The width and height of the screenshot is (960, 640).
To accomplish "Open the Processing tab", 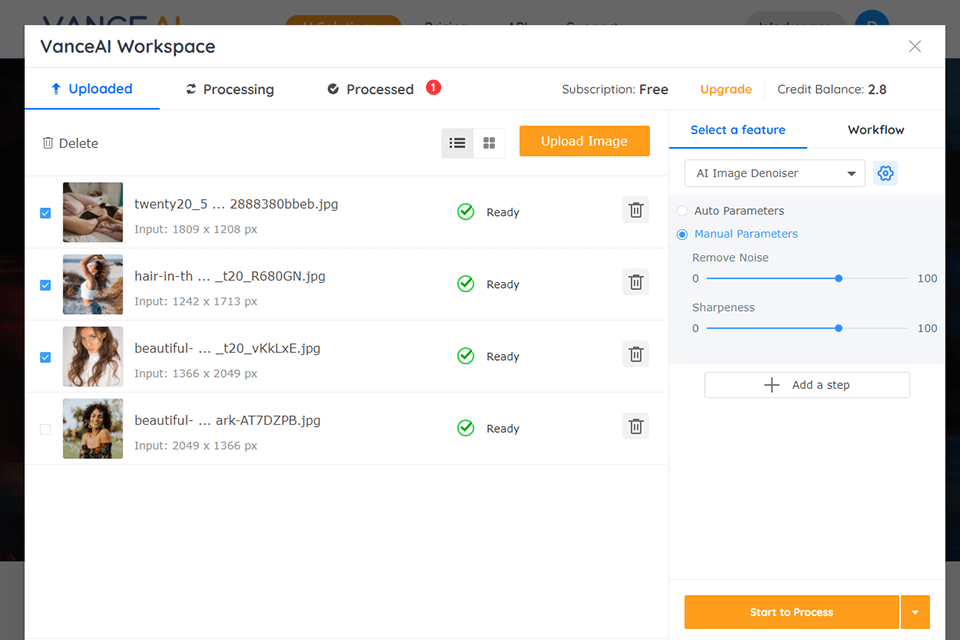I will [230, 89].
